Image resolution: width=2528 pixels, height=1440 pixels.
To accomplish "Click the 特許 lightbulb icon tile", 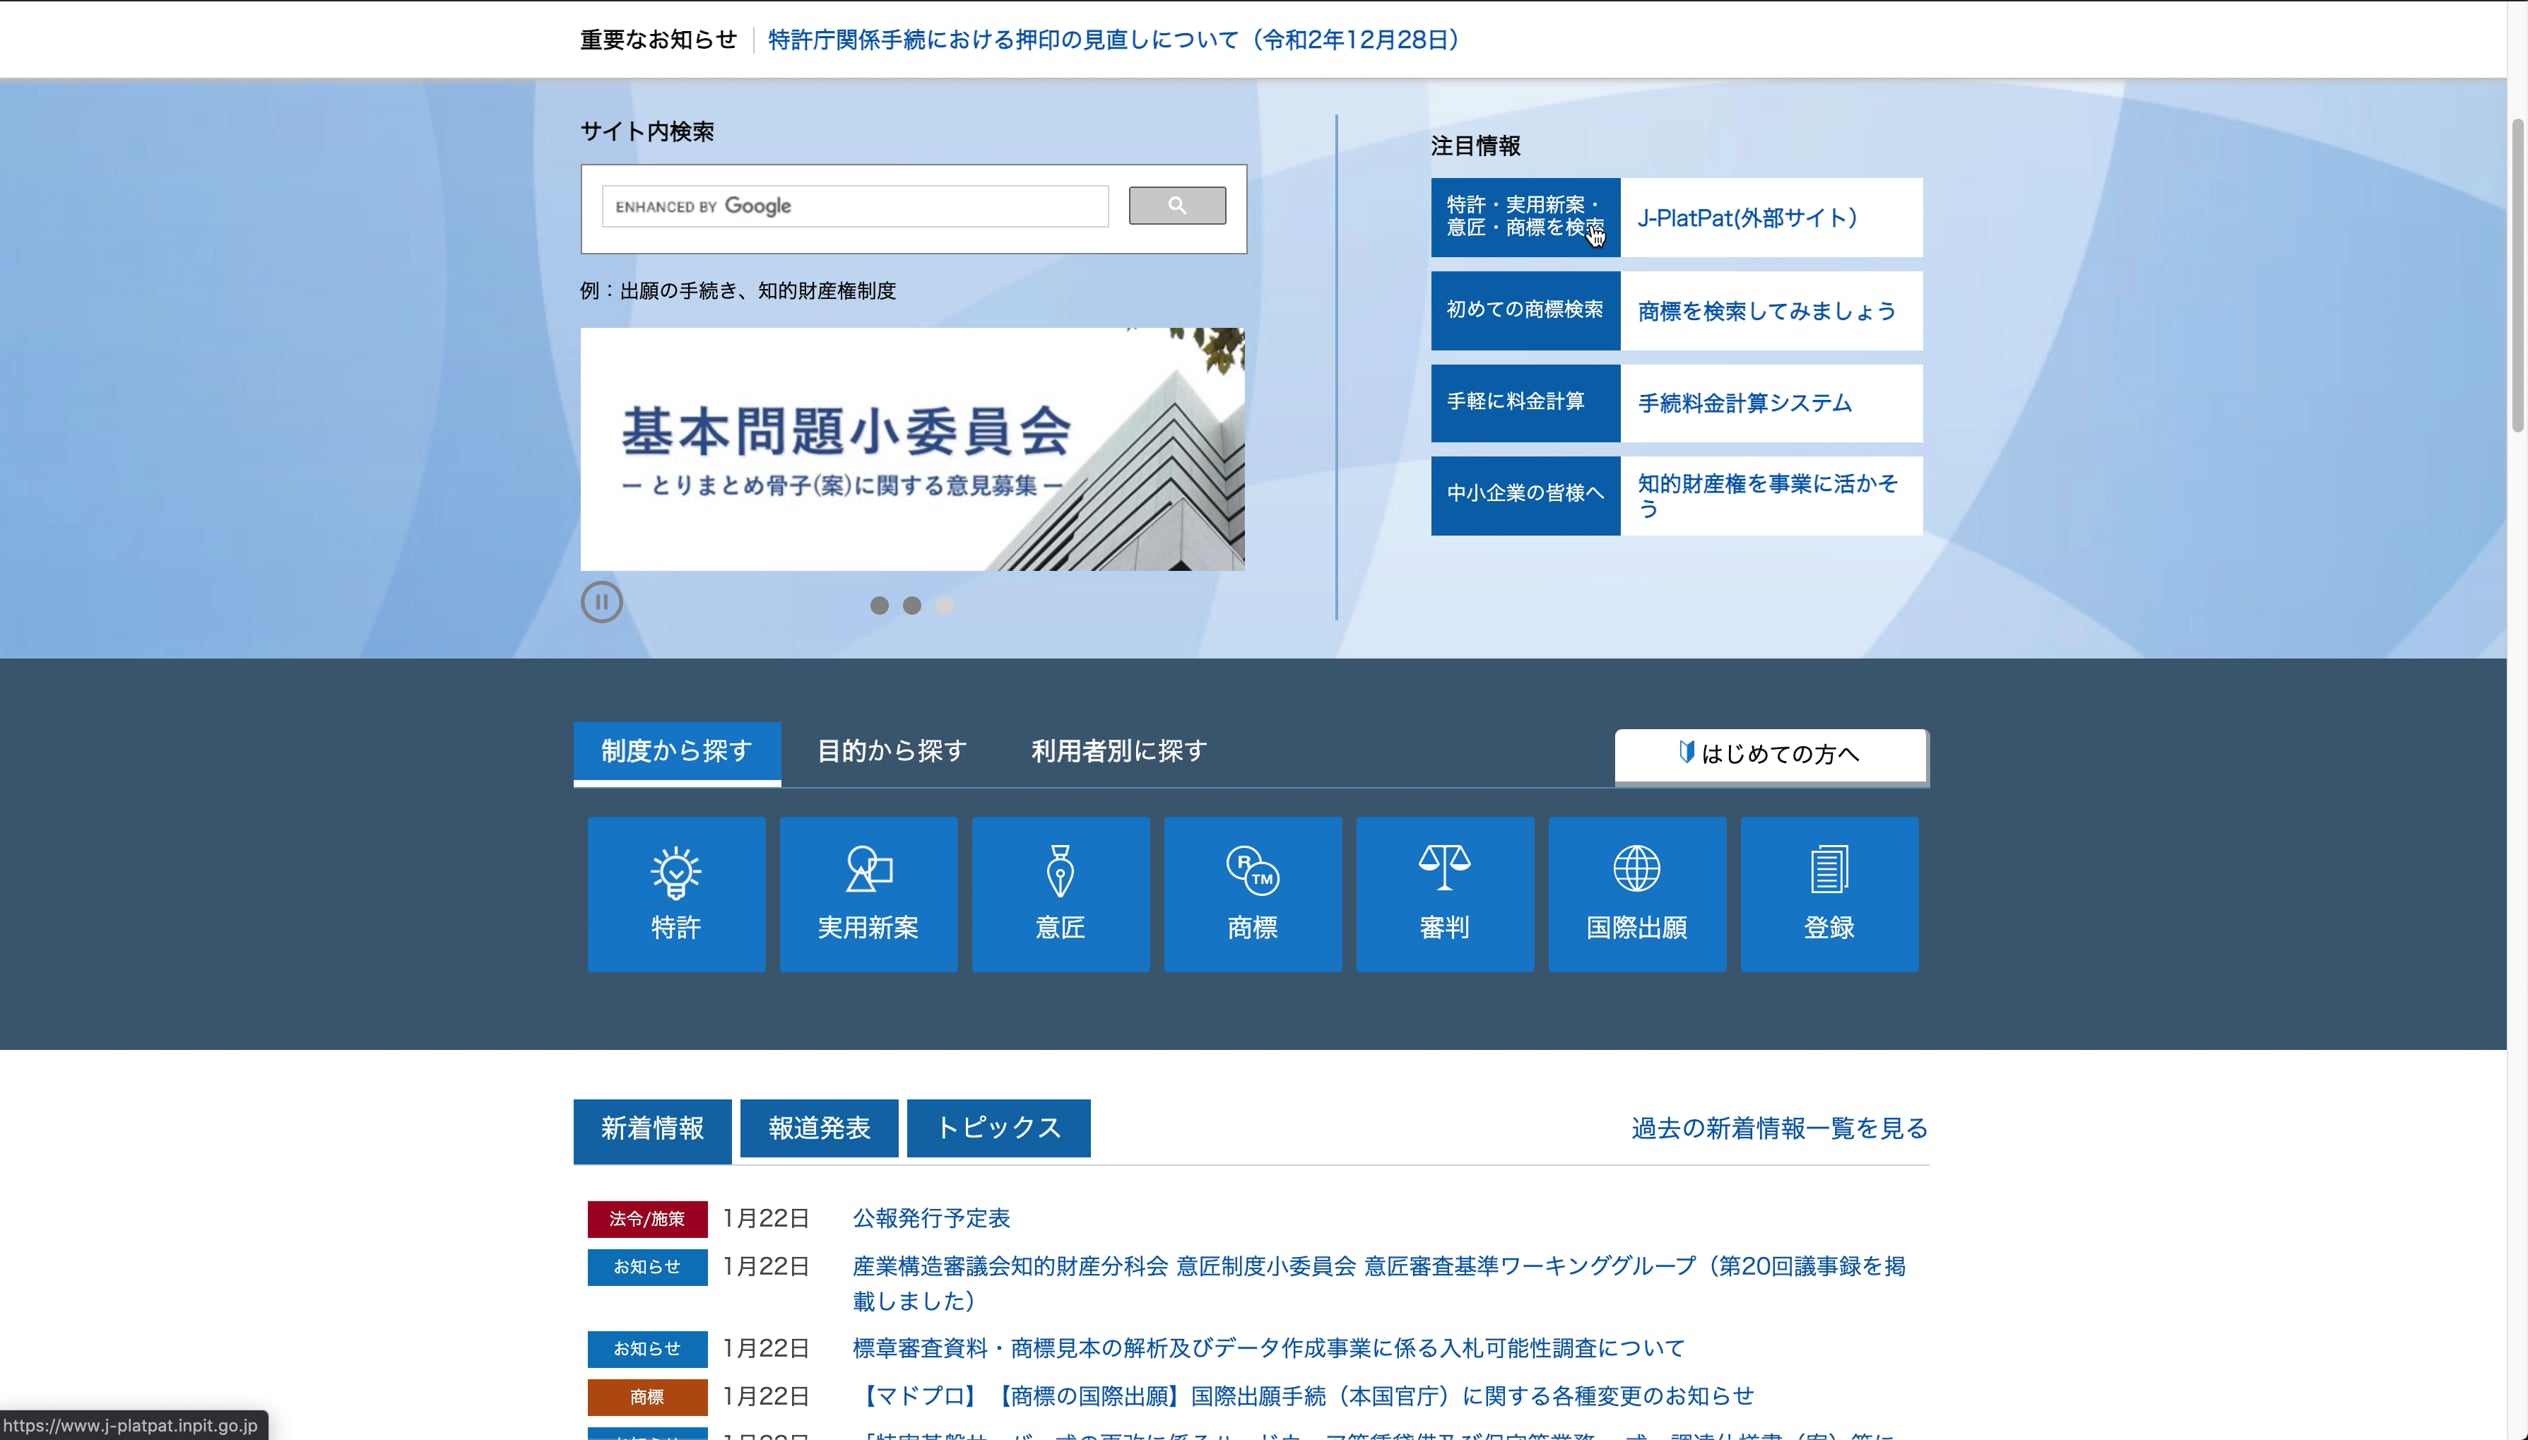I will [x=676, y=893].
